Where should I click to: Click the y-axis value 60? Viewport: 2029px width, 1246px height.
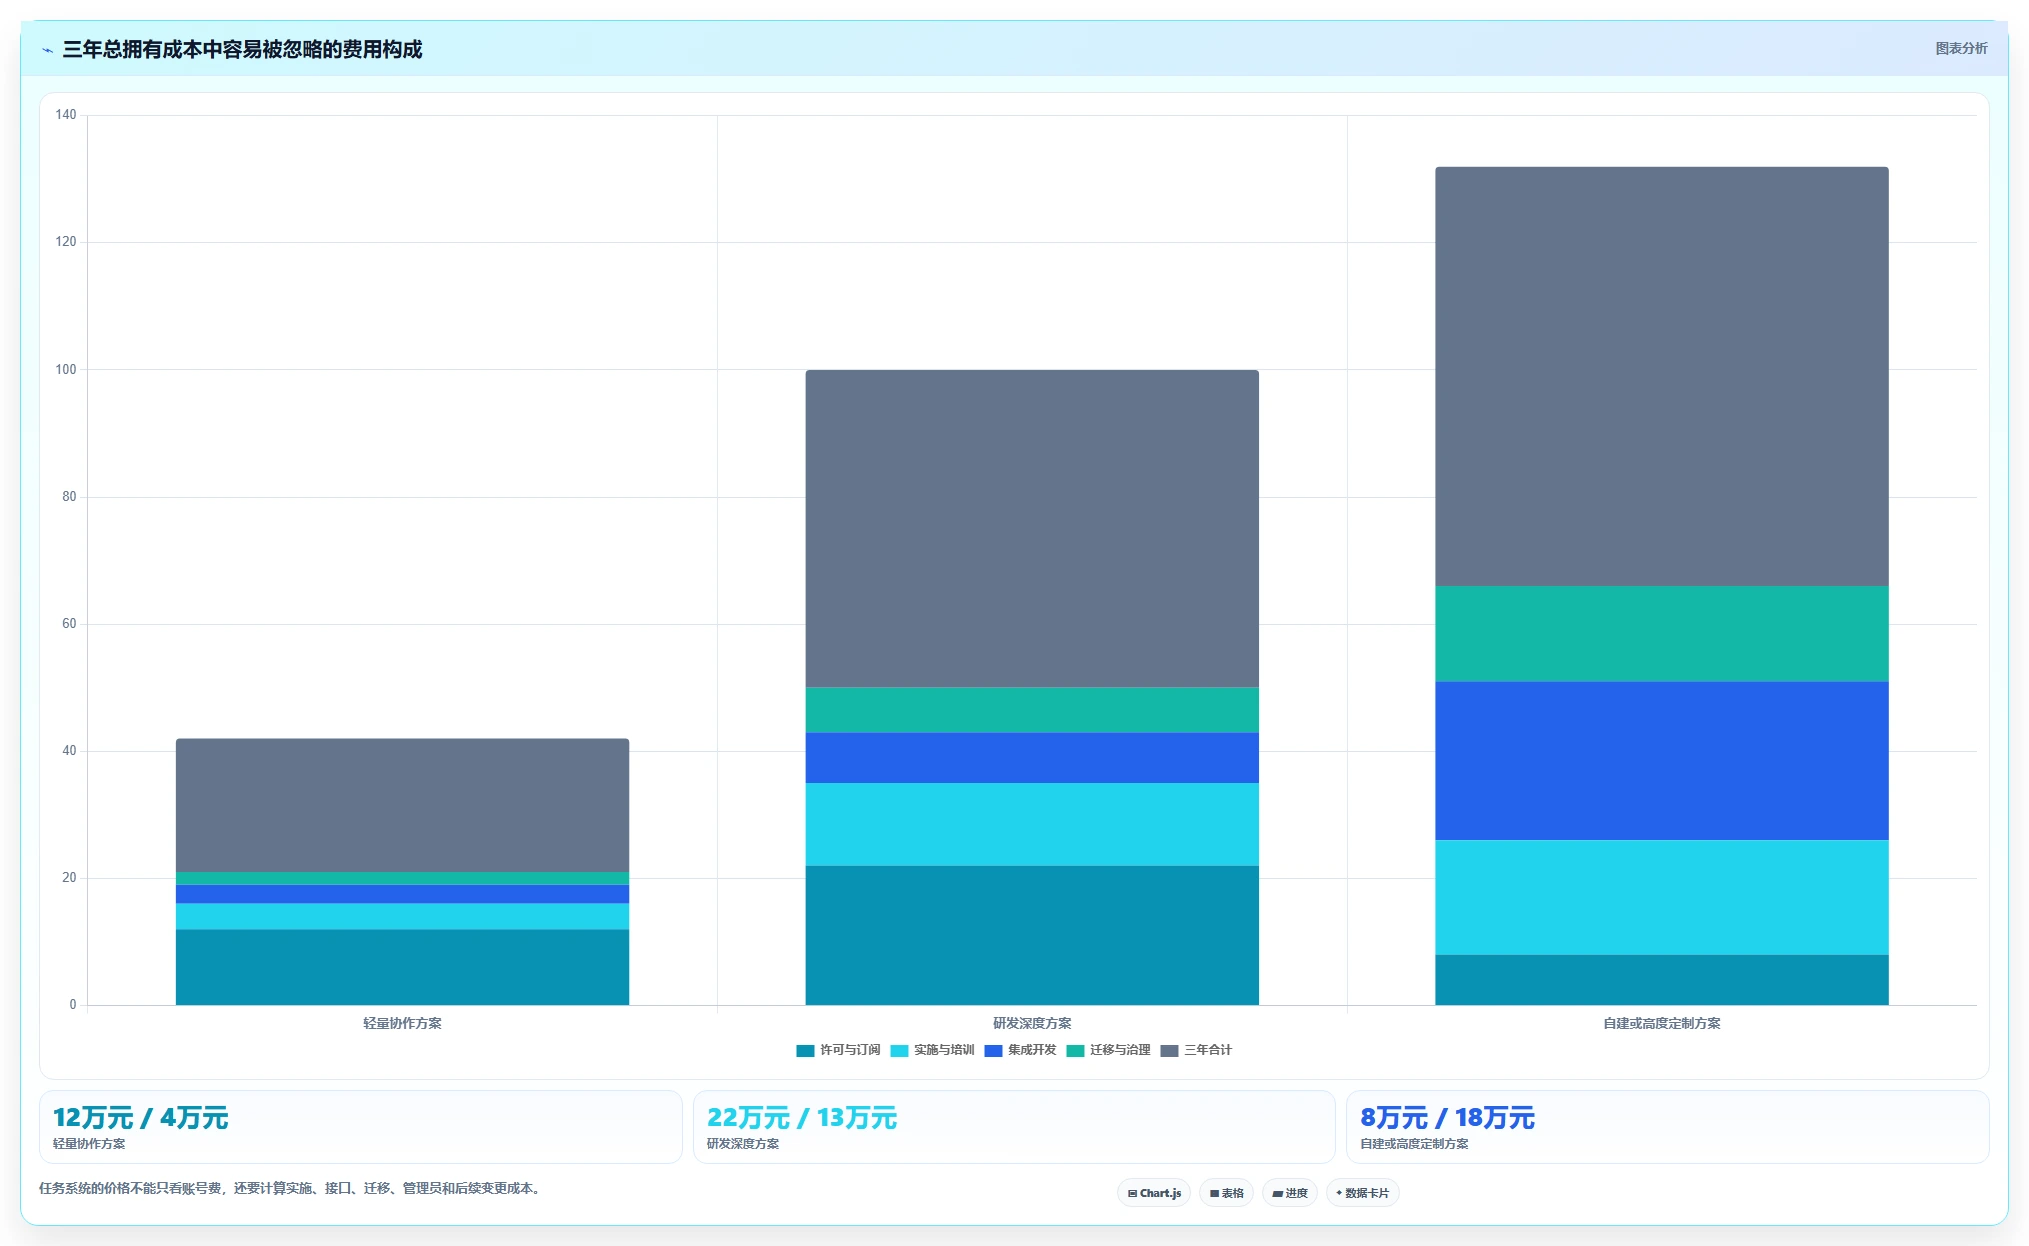coord(69,624)
